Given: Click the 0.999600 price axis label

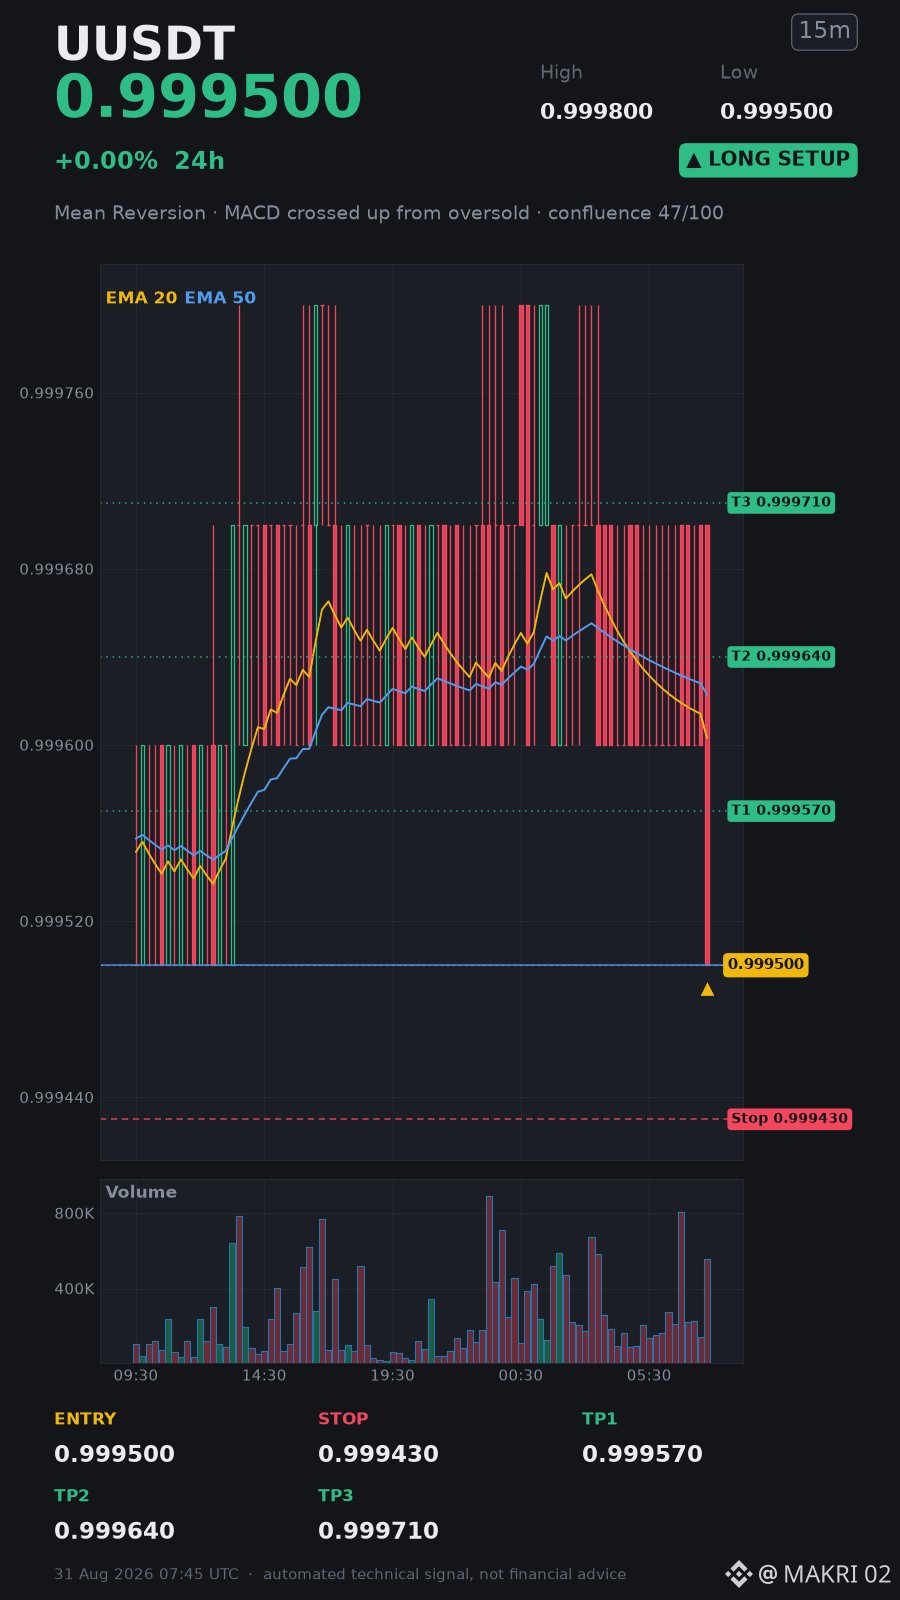Looking at the screenshot, I should tap(57, 746).
